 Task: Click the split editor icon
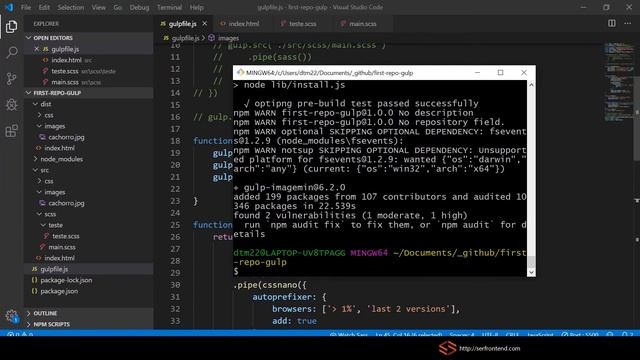[x=611, y=23]
